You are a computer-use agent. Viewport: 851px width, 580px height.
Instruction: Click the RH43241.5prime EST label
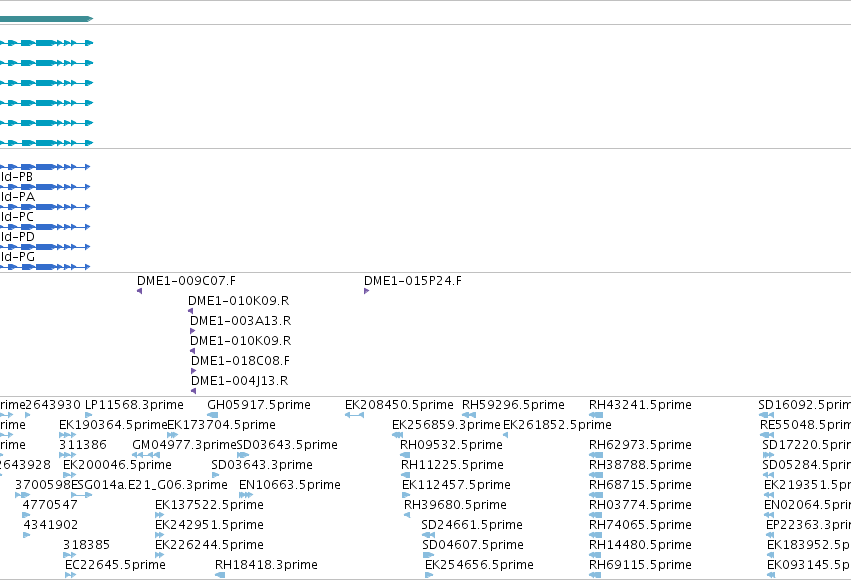(x=640, y=405)
